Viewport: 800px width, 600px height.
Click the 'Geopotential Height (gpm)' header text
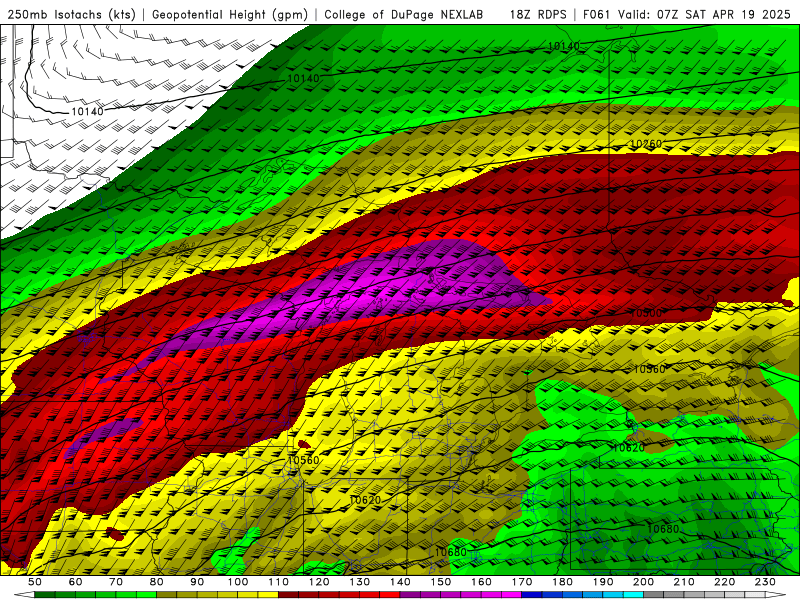pos(230,14)
